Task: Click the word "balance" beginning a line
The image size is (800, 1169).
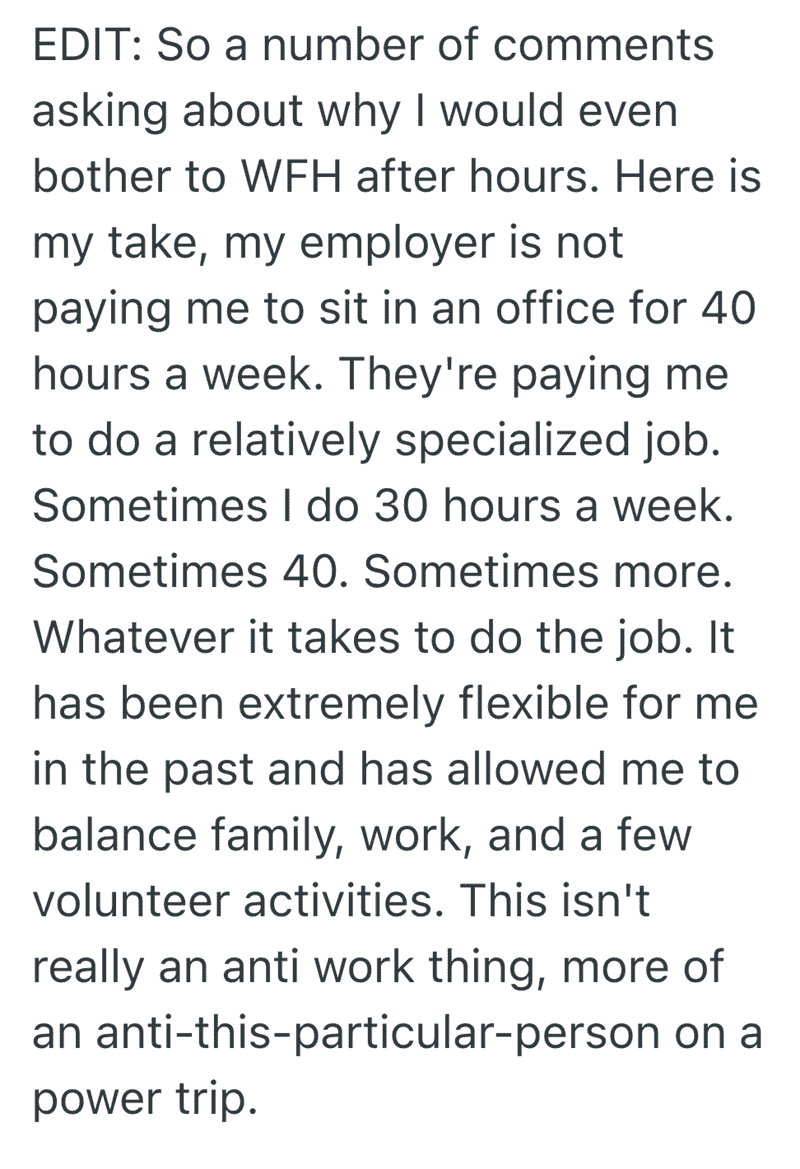Action: [x=115, y=835]
